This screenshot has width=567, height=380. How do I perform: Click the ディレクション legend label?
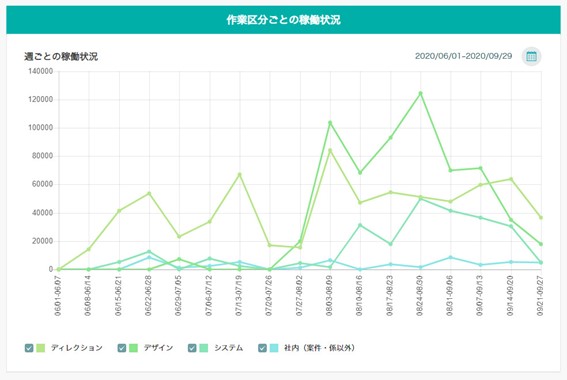pyautogui.click(x=77, y=348)
